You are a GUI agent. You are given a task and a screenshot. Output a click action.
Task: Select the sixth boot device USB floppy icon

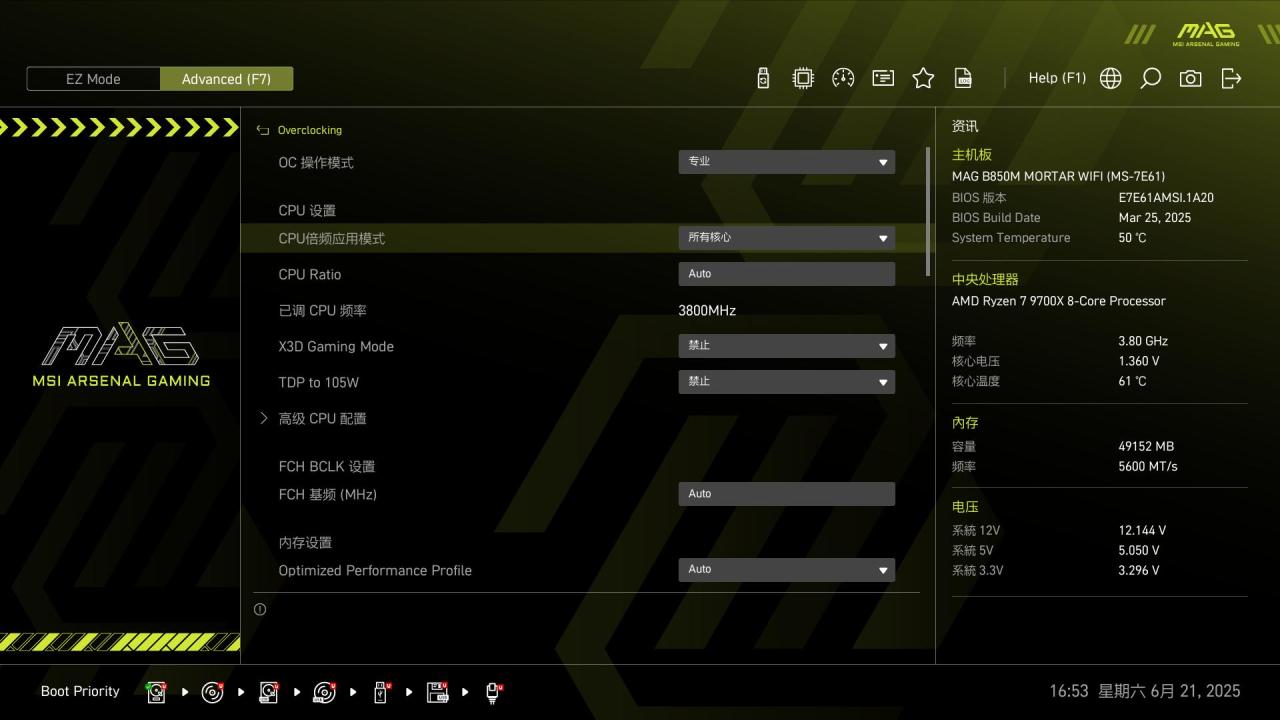pyautogui.click(x=437, y=692)
